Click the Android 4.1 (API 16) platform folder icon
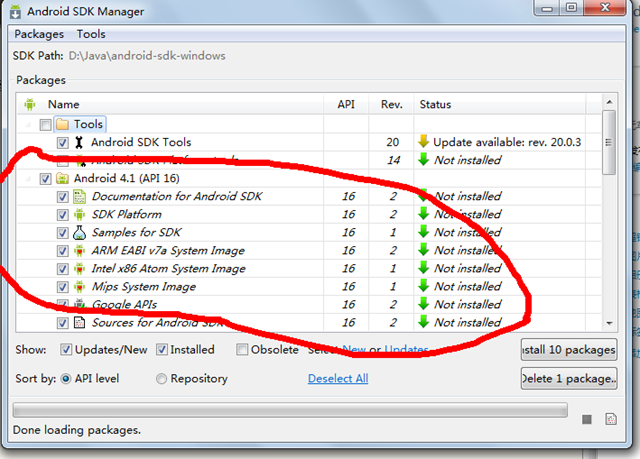640x459 pixels. pyautogui.click(x=62, y=178)
